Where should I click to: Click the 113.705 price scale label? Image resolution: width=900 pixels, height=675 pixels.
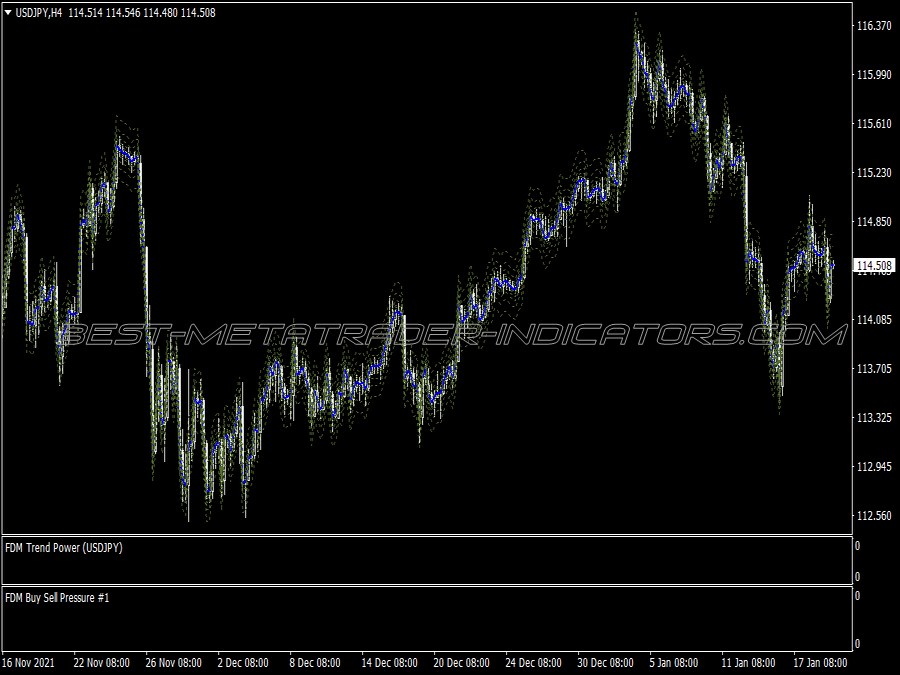[x=874, y=368]
